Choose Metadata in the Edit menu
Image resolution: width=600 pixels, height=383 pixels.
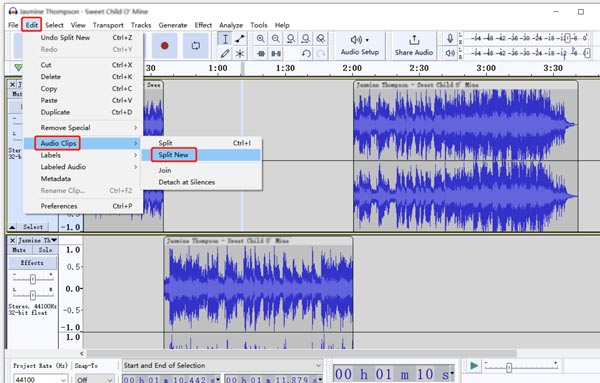[82, 179]
